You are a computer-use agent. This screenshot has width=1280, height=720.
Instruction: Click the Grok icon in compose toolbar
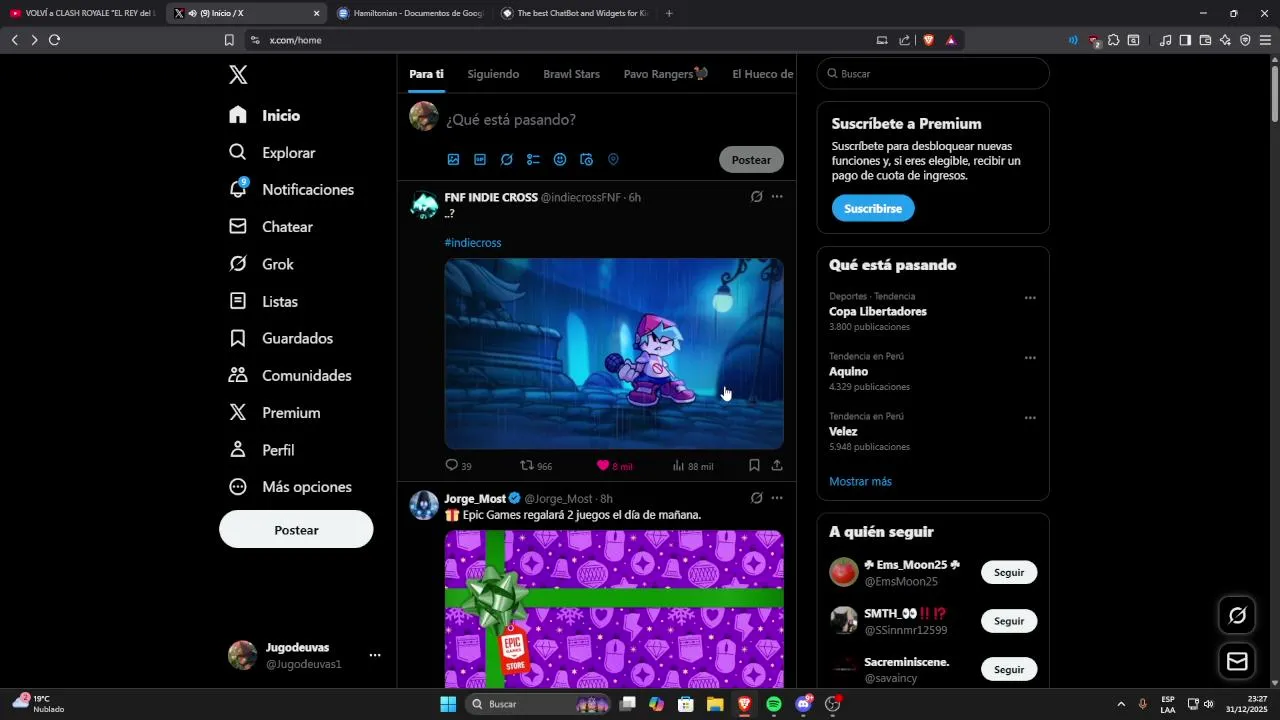(x=507, y=160)
